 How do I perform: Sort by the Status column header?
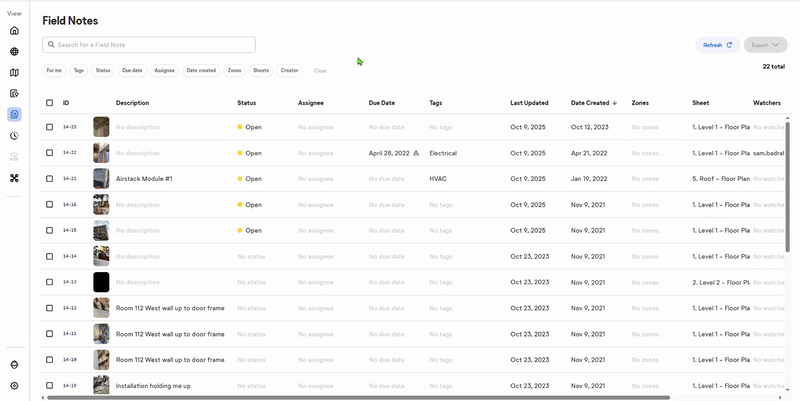pos(246,103)
